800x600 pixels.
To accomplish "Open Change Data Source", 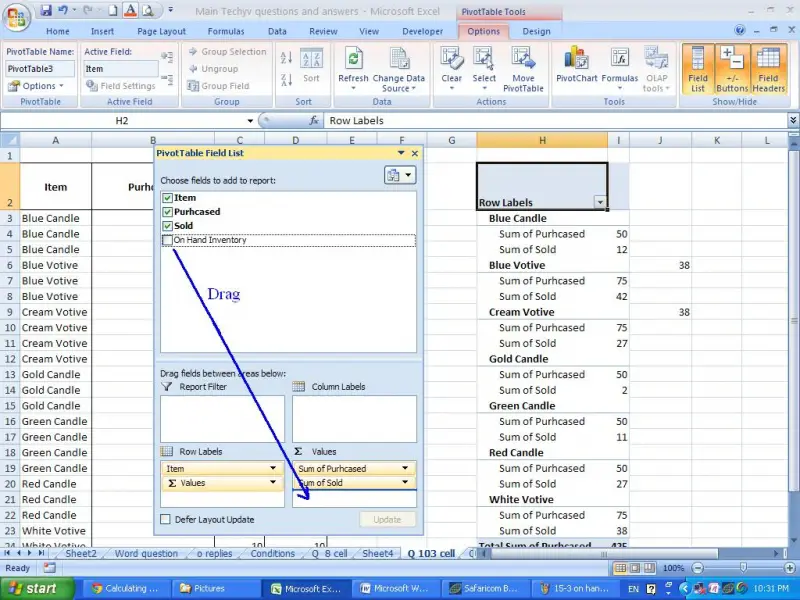I will pos(398,69).
